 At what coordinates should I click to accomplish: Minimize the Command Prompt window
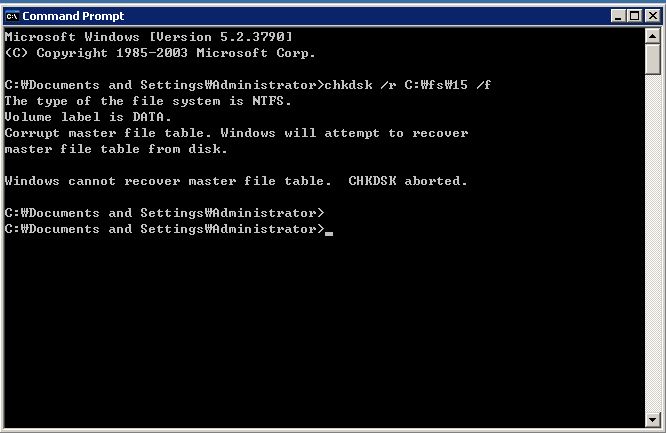click(x=618, y=16)
